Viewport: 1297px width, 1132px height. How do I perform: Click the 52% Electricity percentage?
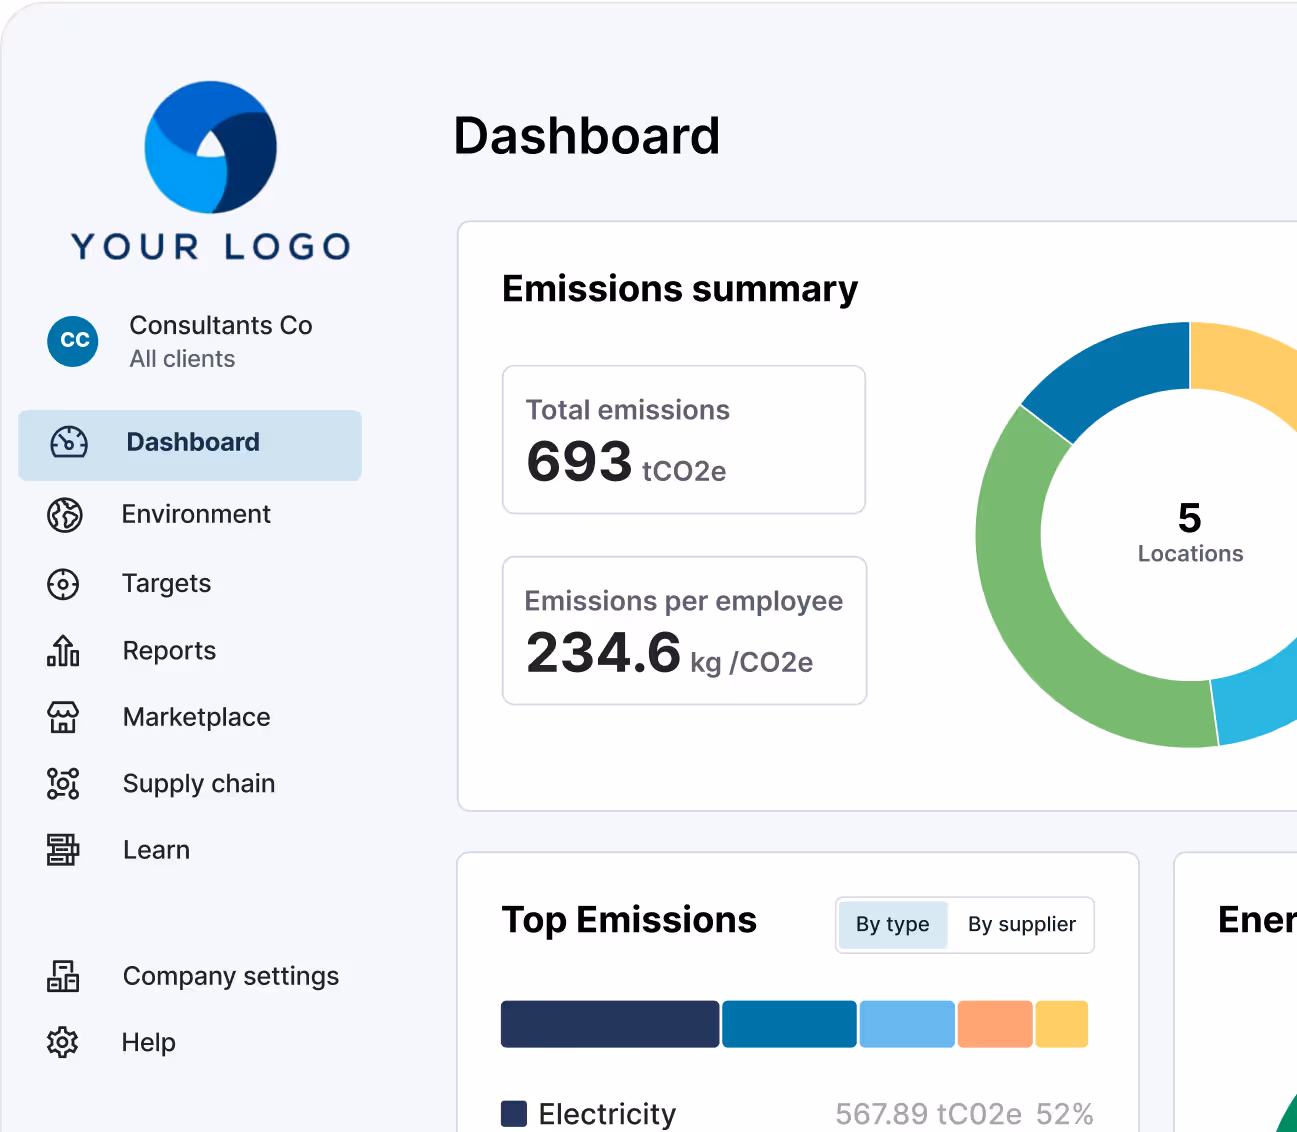click(x=1065, y=1114)
